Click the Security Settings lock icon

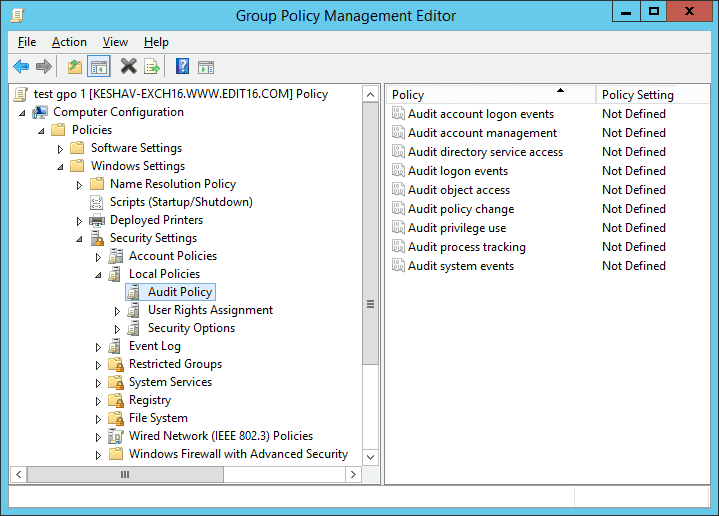pyautogui.click(x=97, y=238)
